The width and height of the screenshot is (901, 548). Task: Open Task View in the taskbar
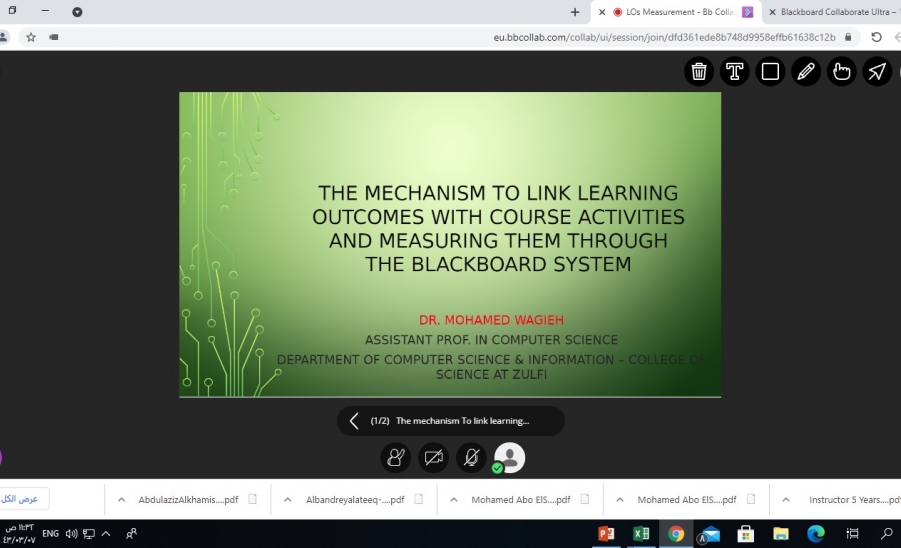pos(852,534)
